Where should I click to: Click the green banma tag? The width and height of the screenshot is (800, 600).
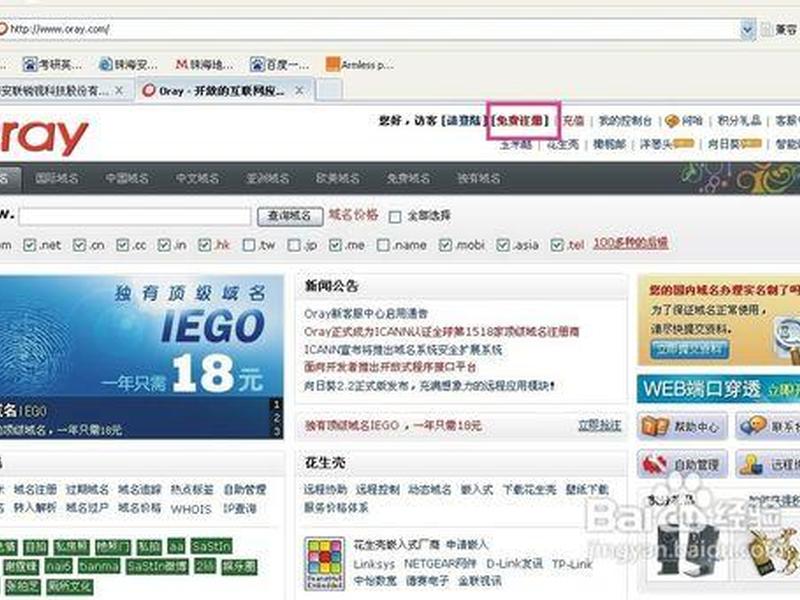98,566
